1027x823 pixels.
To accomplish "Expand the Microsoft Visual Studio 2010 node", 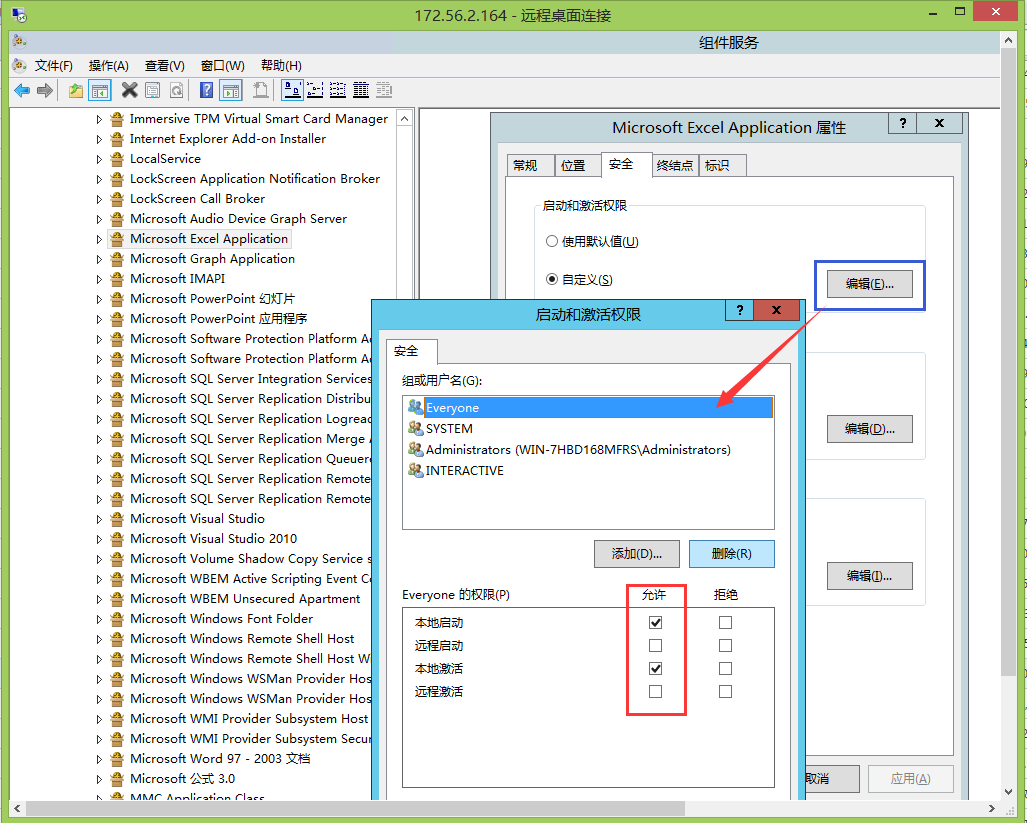I will (97, 538).
